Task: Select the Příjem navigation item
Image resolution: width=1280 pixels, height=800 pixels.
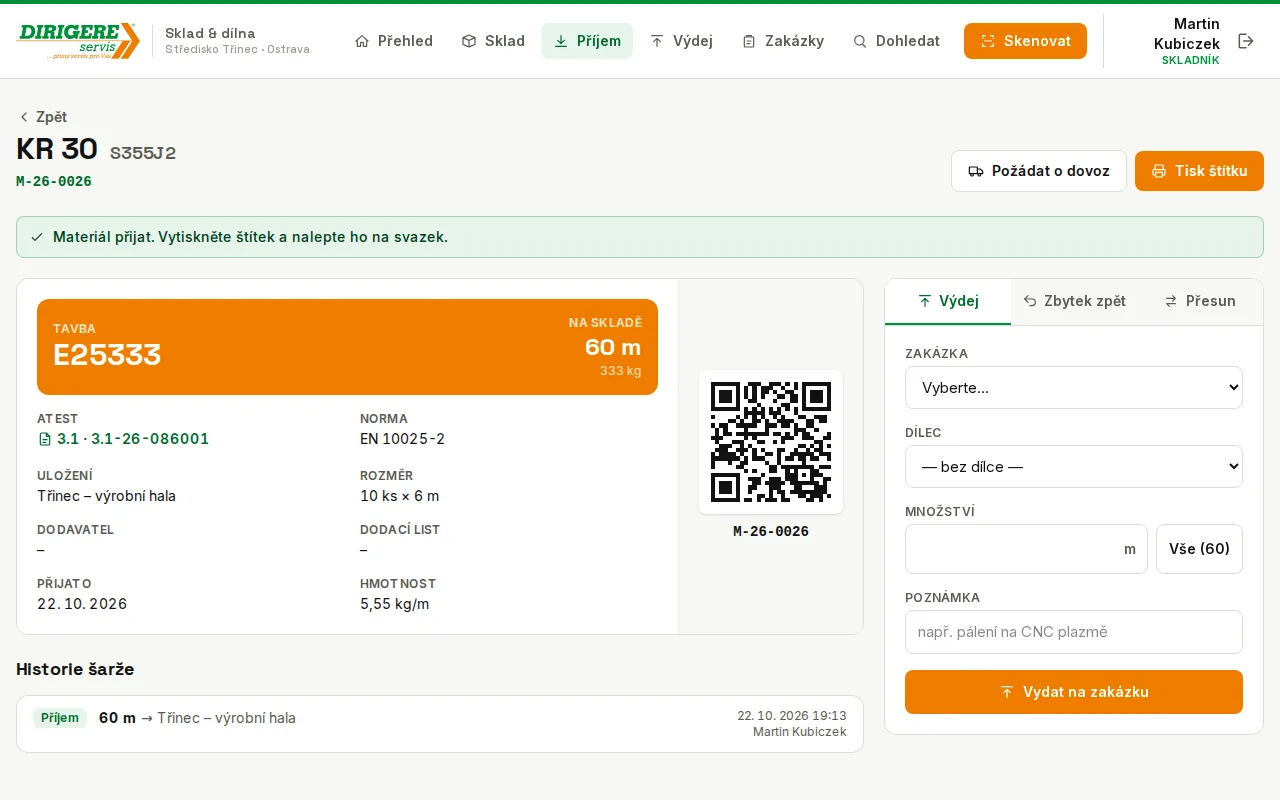Action: point(587,41)
